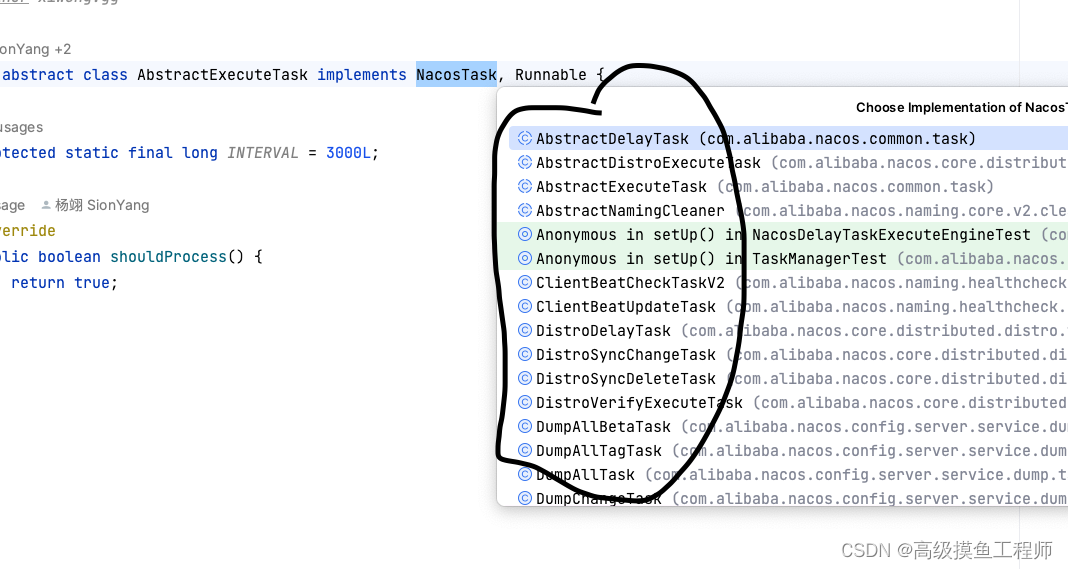Viewport: 1068px width, 569px height.
Task: Click AbstractExecuteTask class name in code
Action: pyautogui.click(x=222, y=74)
